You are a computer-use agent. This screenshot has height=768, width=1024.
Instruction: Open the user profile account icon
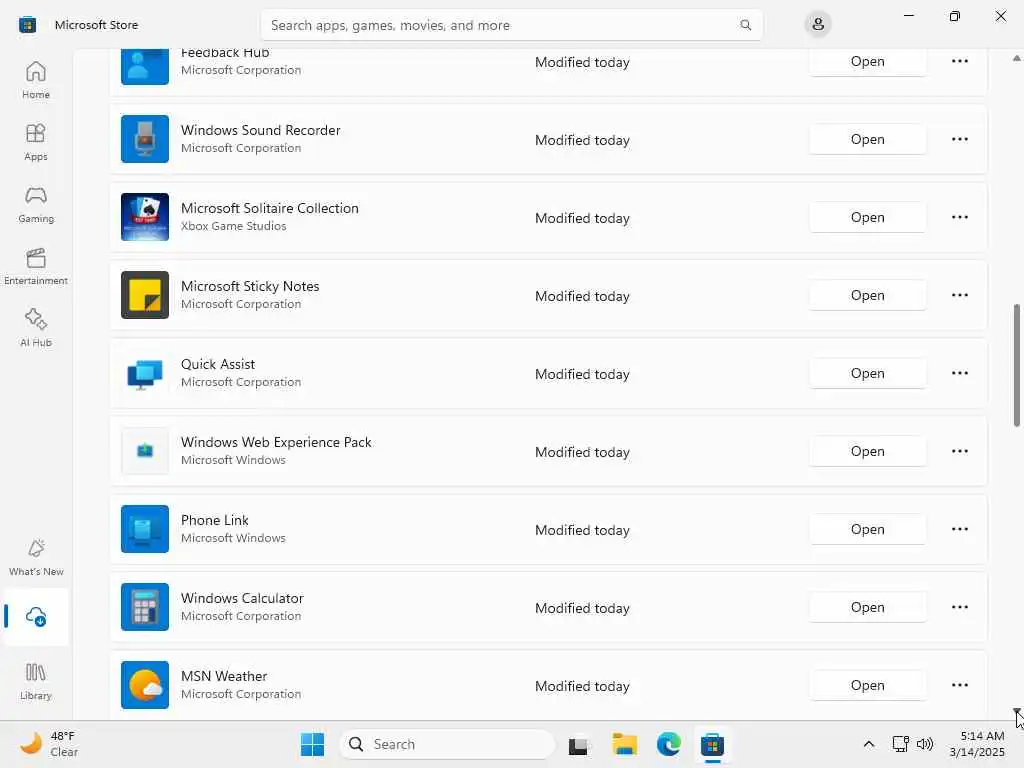tap(818, 25)
